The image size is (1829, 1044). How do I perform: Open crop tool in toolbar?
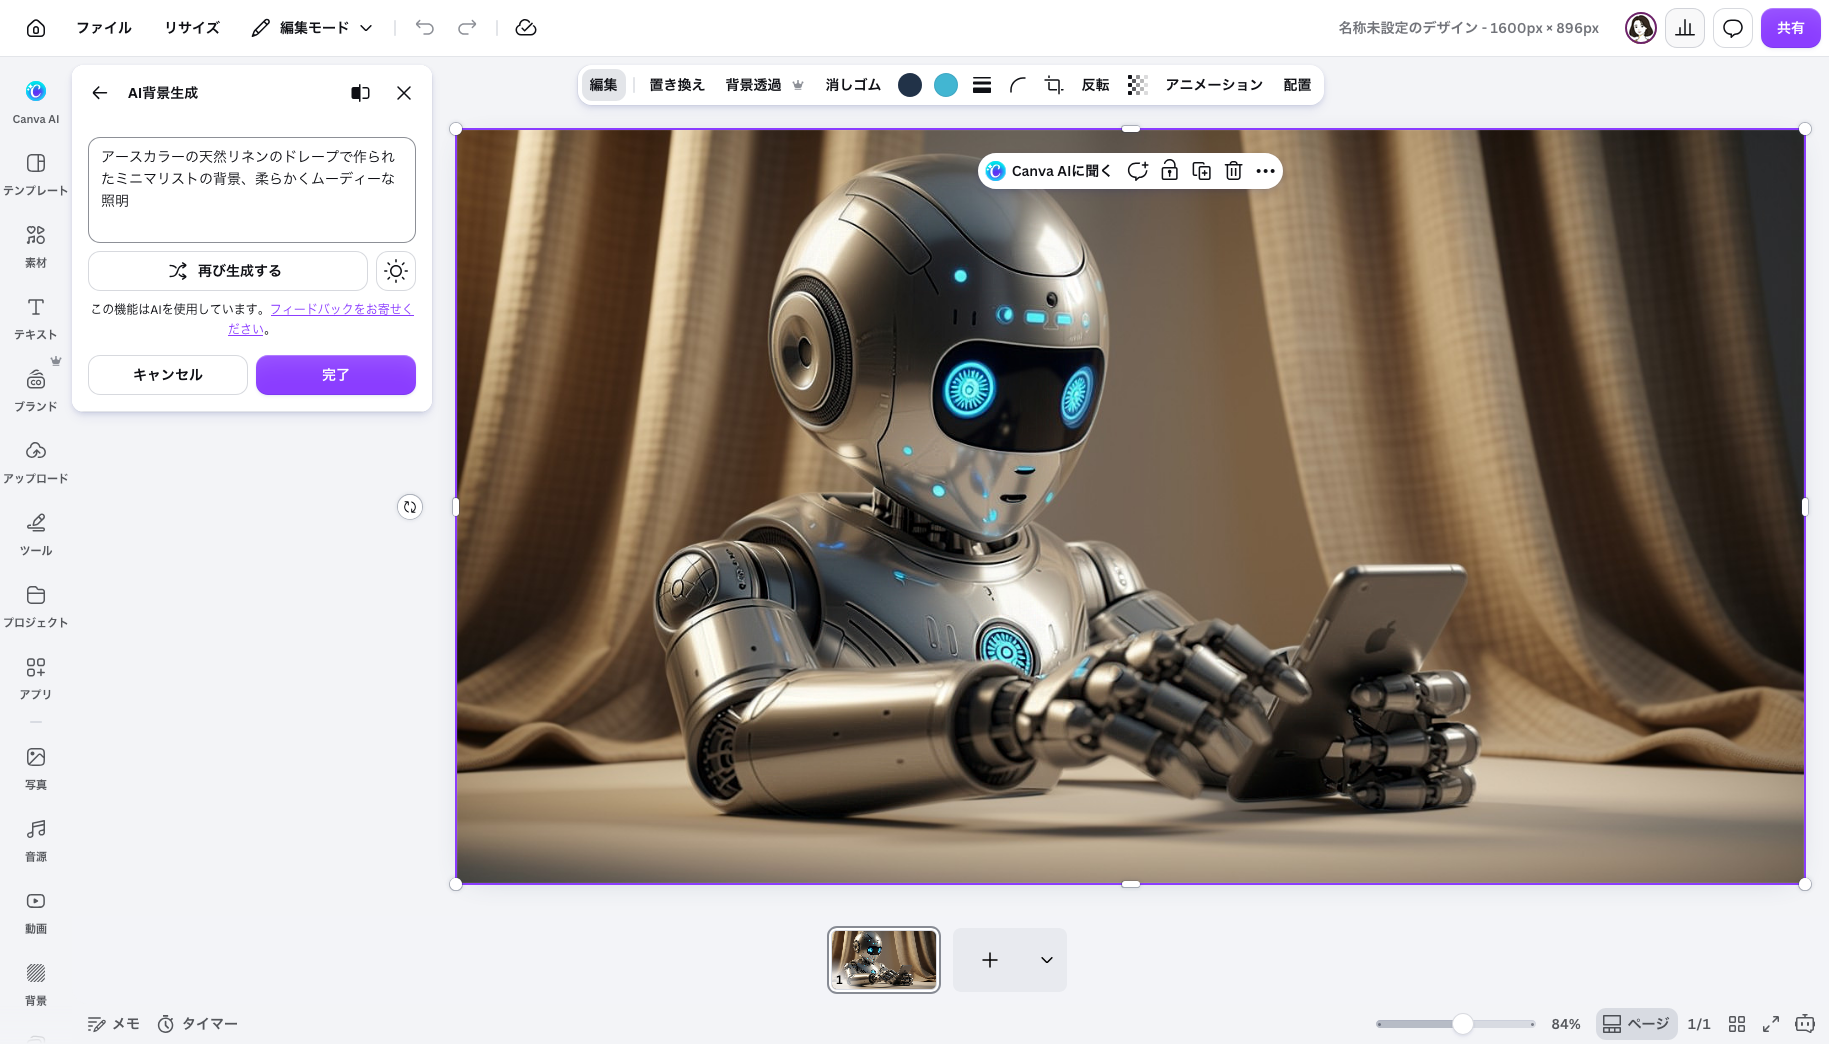tap(1054, 85)
